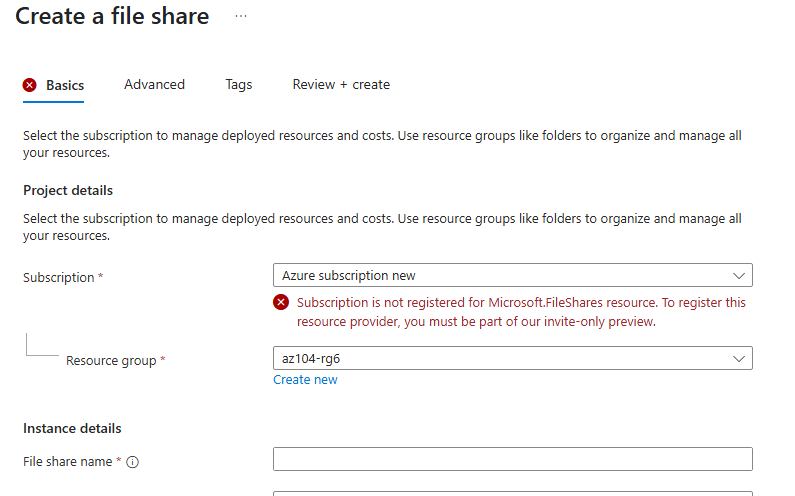Click the partially visible field below File share name

pos(512,492)
